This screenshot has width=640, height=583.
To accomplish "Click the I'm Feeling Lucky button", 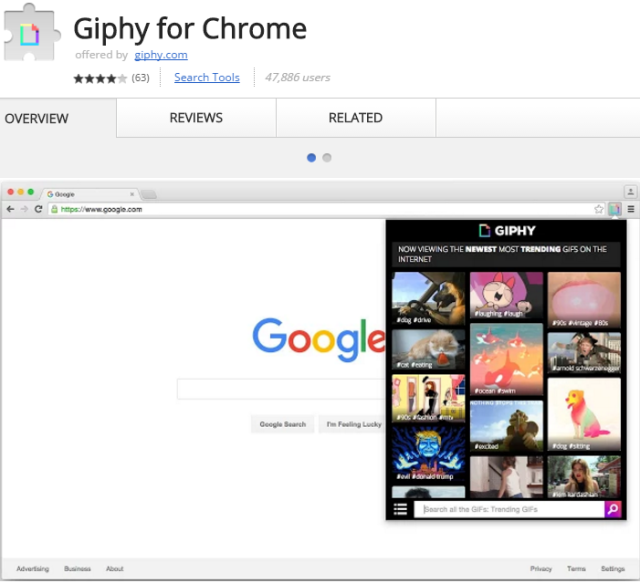I will [x=353, y=424].
